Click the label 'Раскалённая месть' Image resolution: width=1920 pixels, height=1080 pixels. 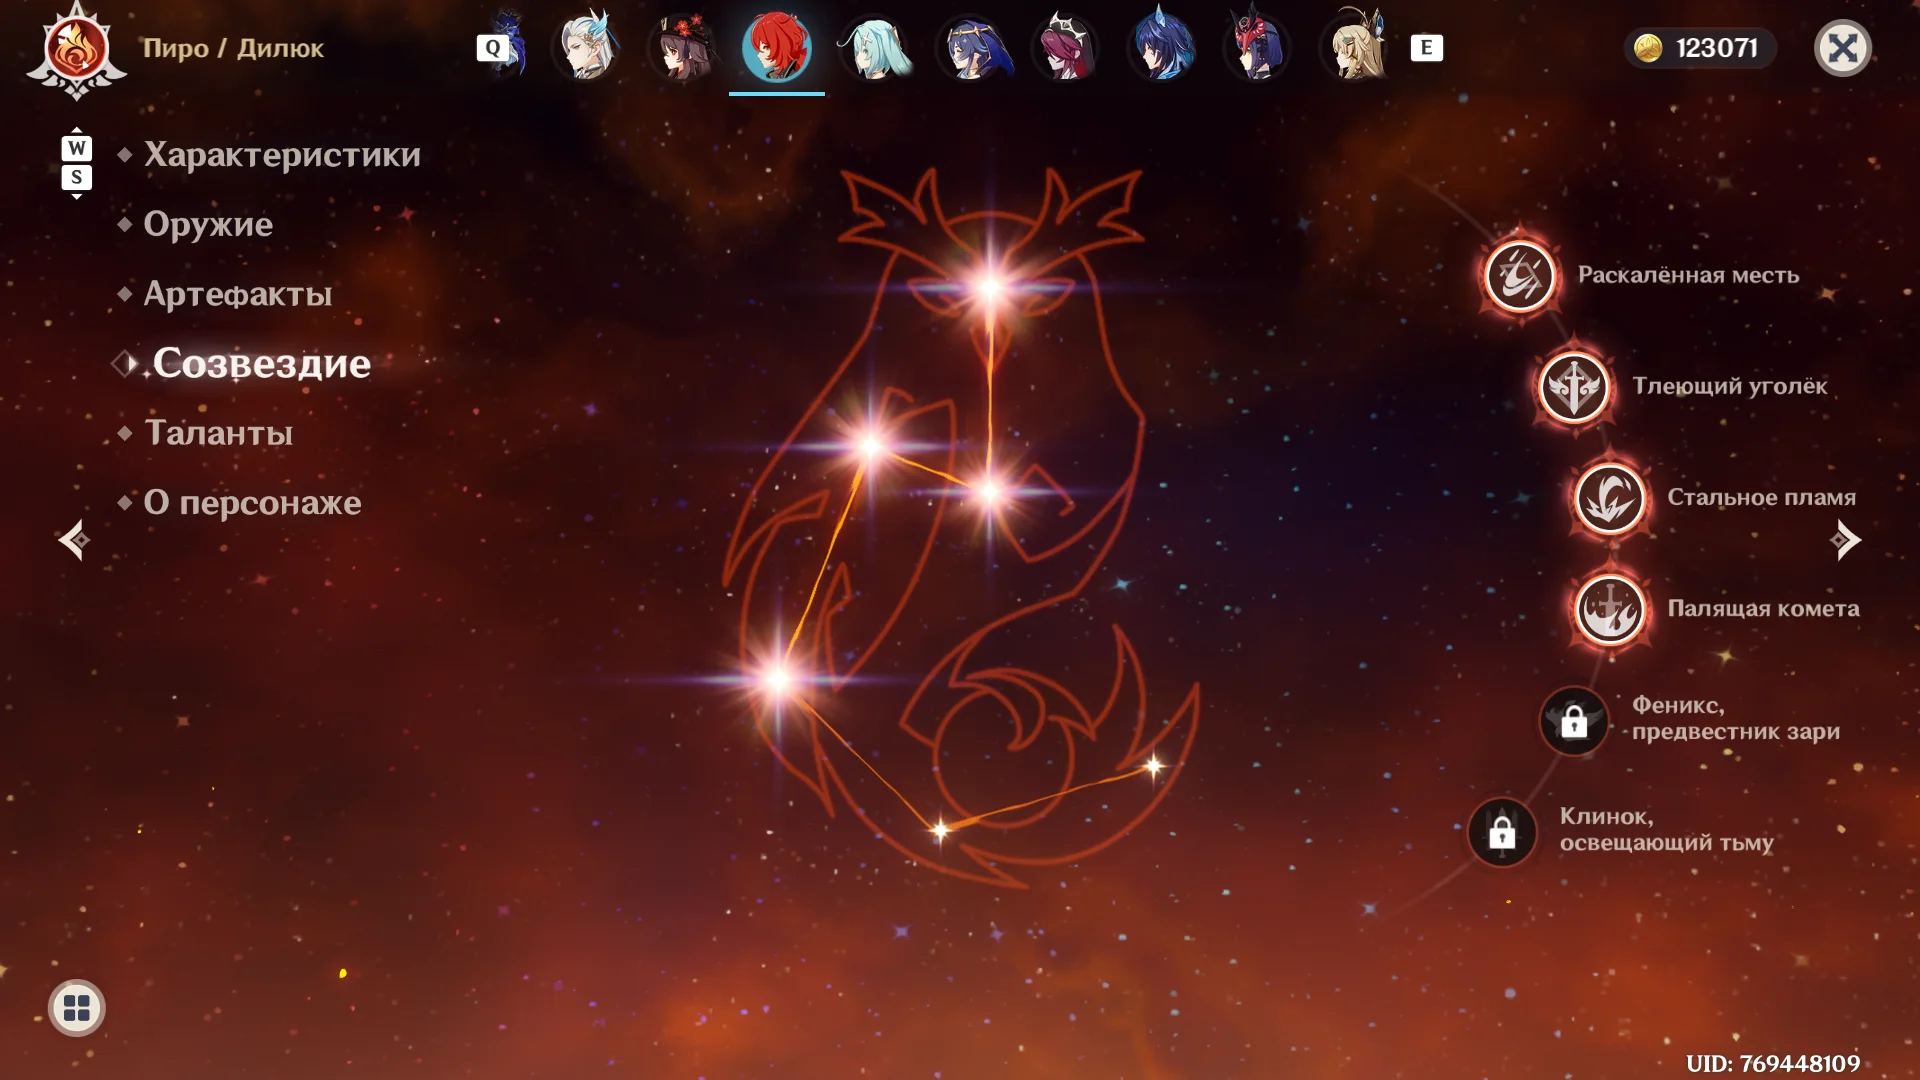tap(1688, 275)
